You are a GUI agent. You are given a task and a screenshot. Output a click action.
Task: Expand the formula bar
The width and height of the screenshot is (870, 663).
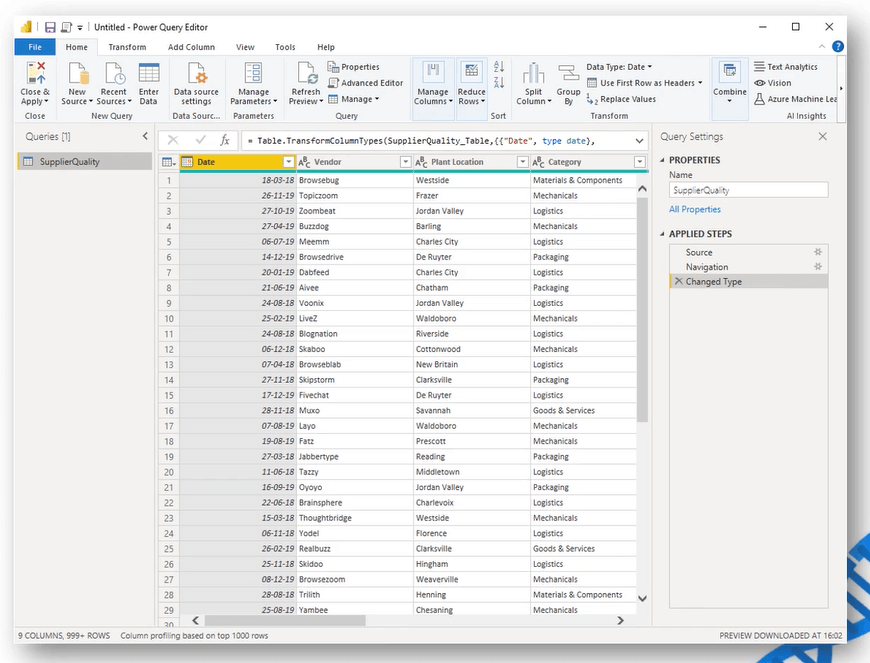[639, 141]
